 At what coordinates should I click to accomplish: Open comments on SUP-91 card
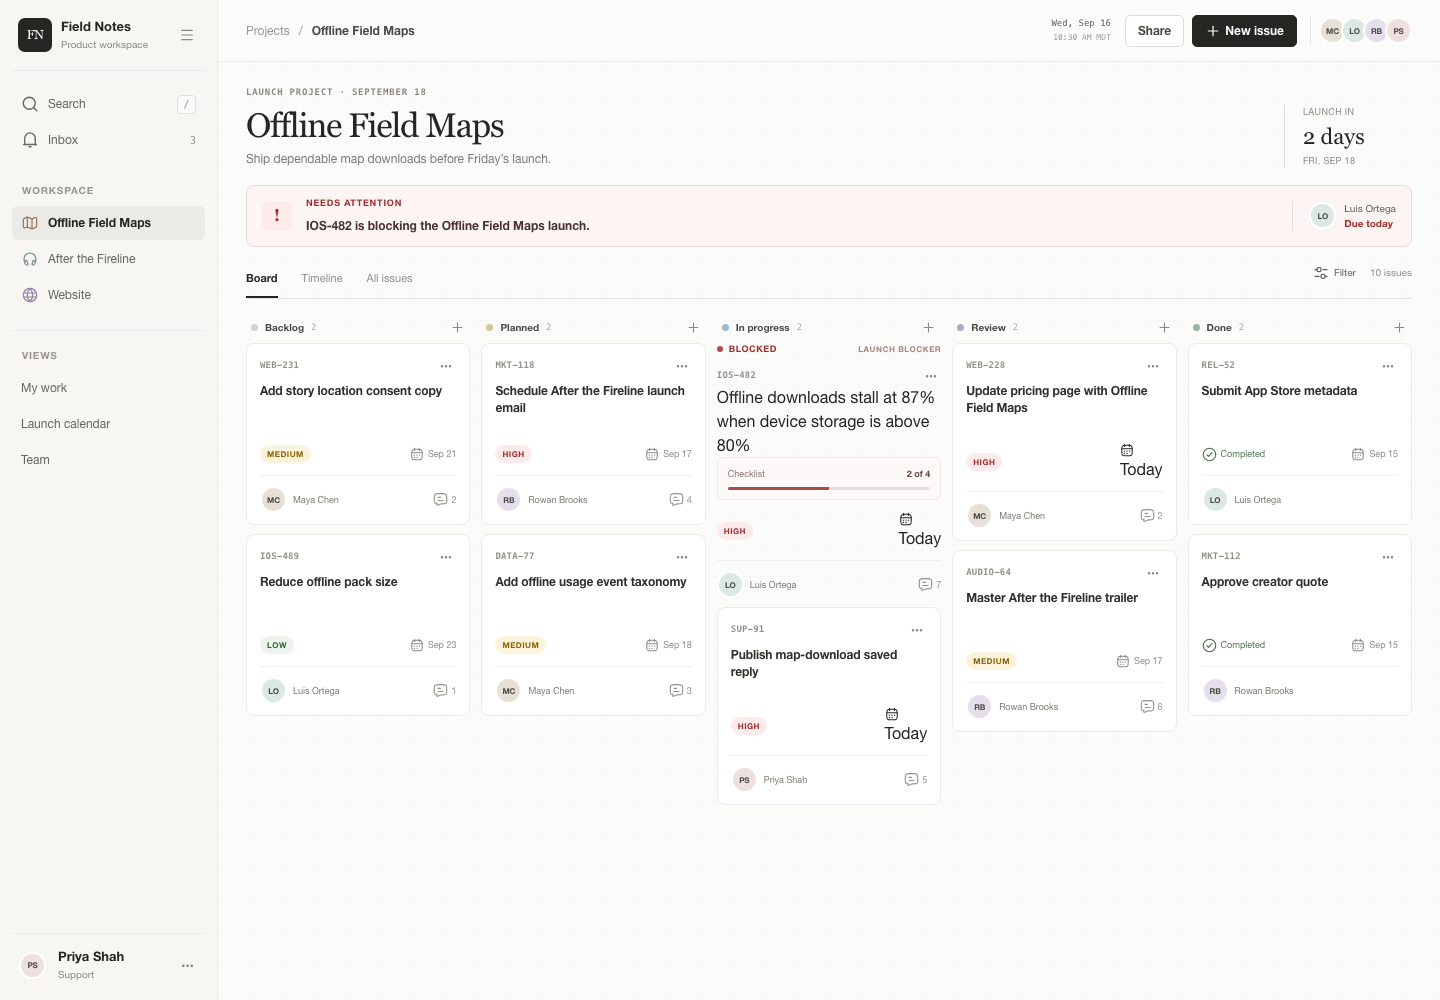pyautogui.click(x=915, y=780)
